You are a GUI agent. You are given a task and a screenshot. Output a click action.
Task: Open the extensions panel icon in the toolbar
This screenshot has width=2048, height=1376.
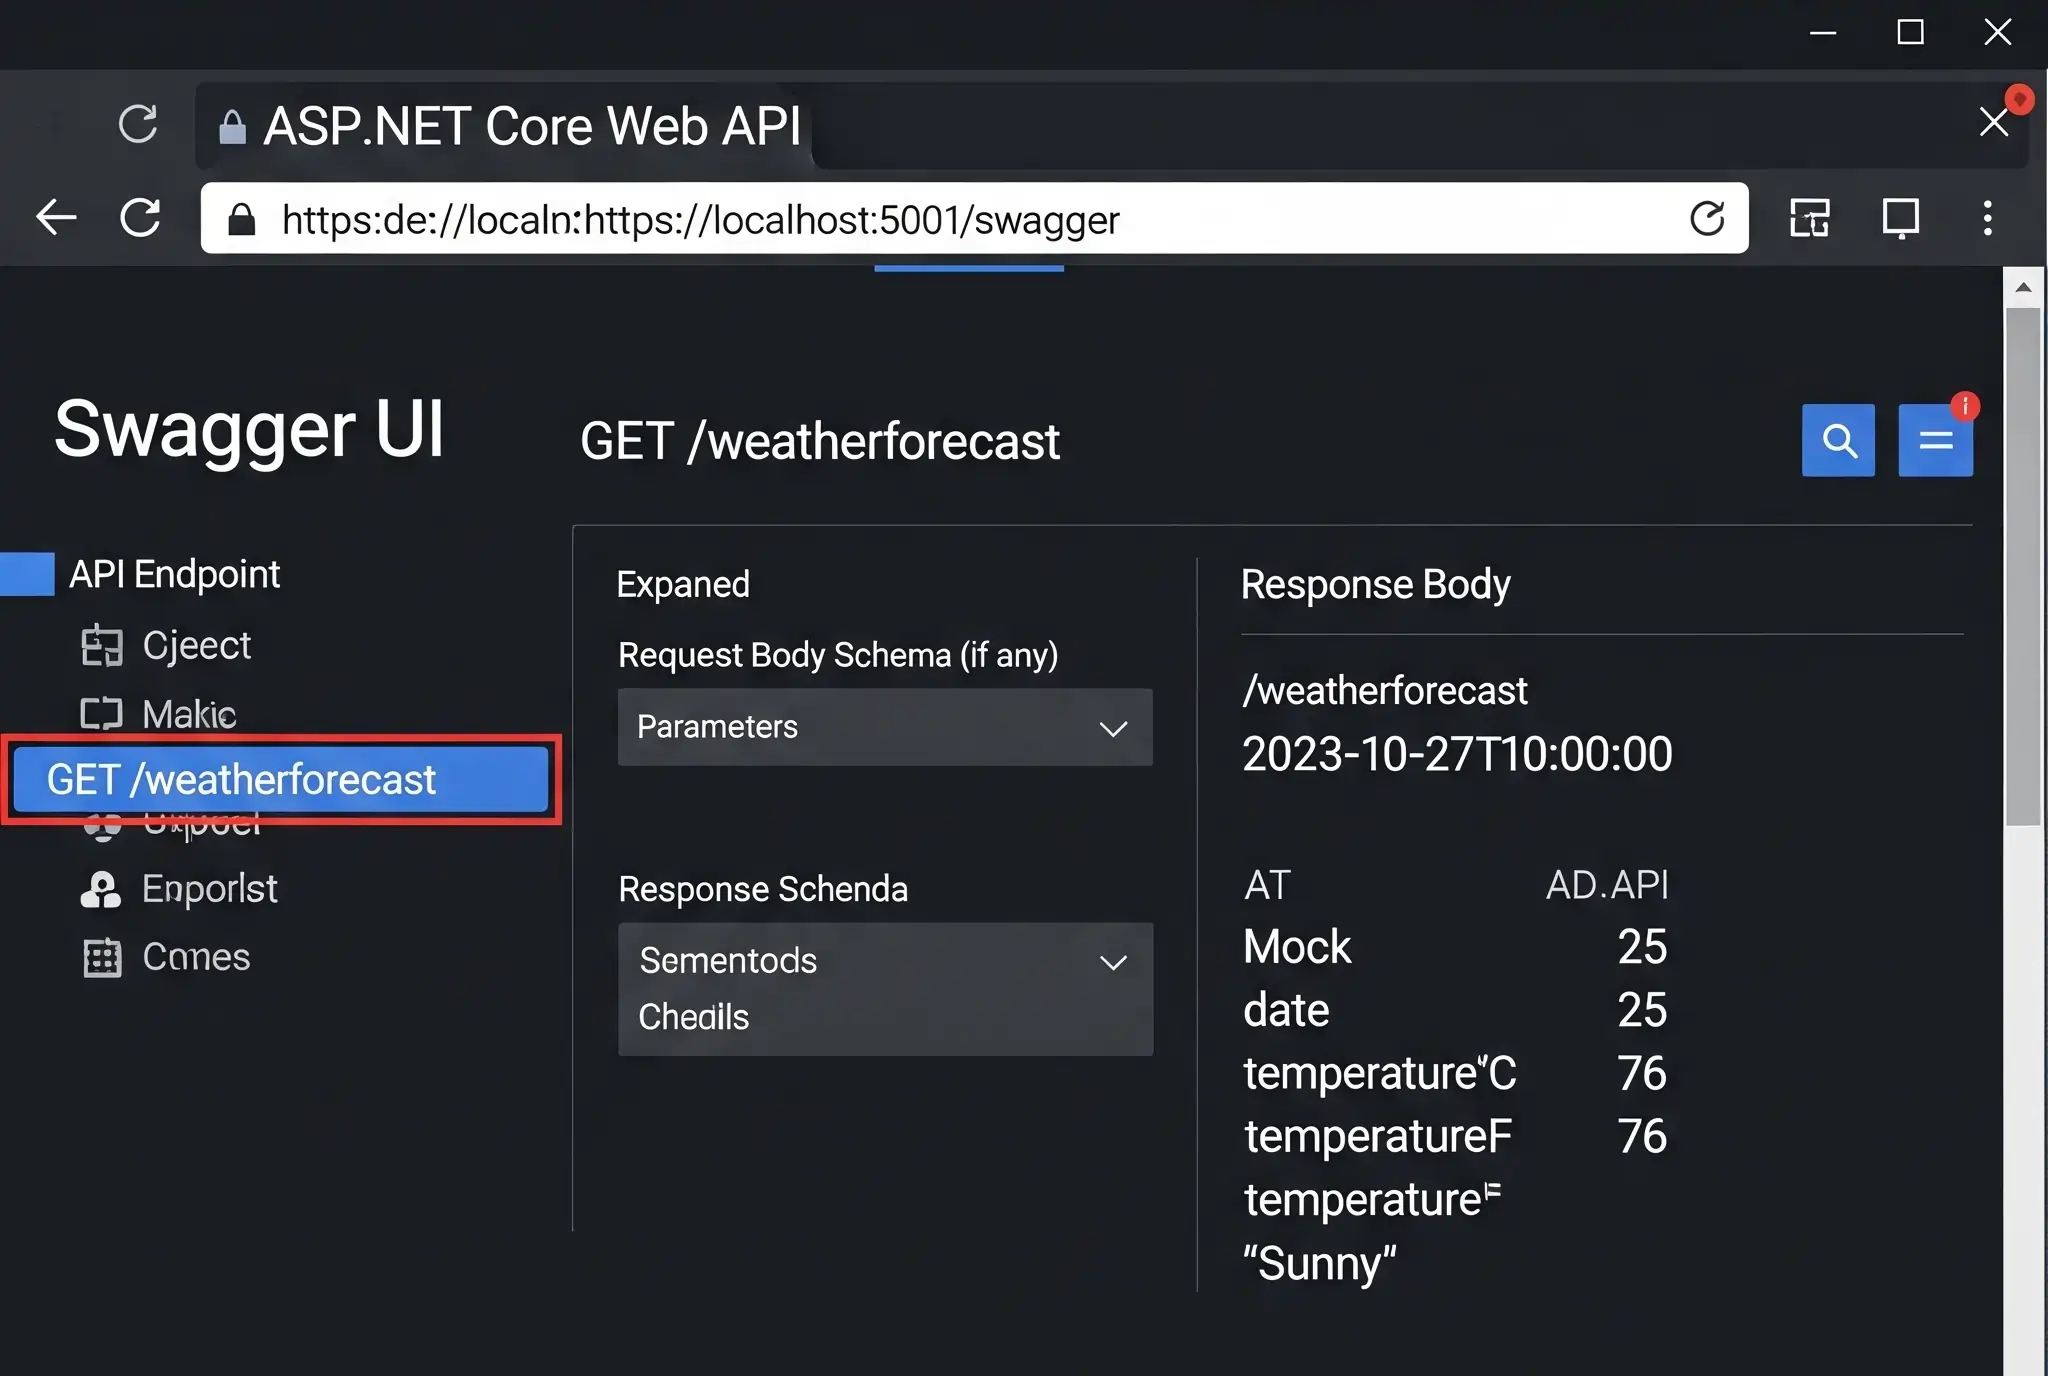point(1810,218)
